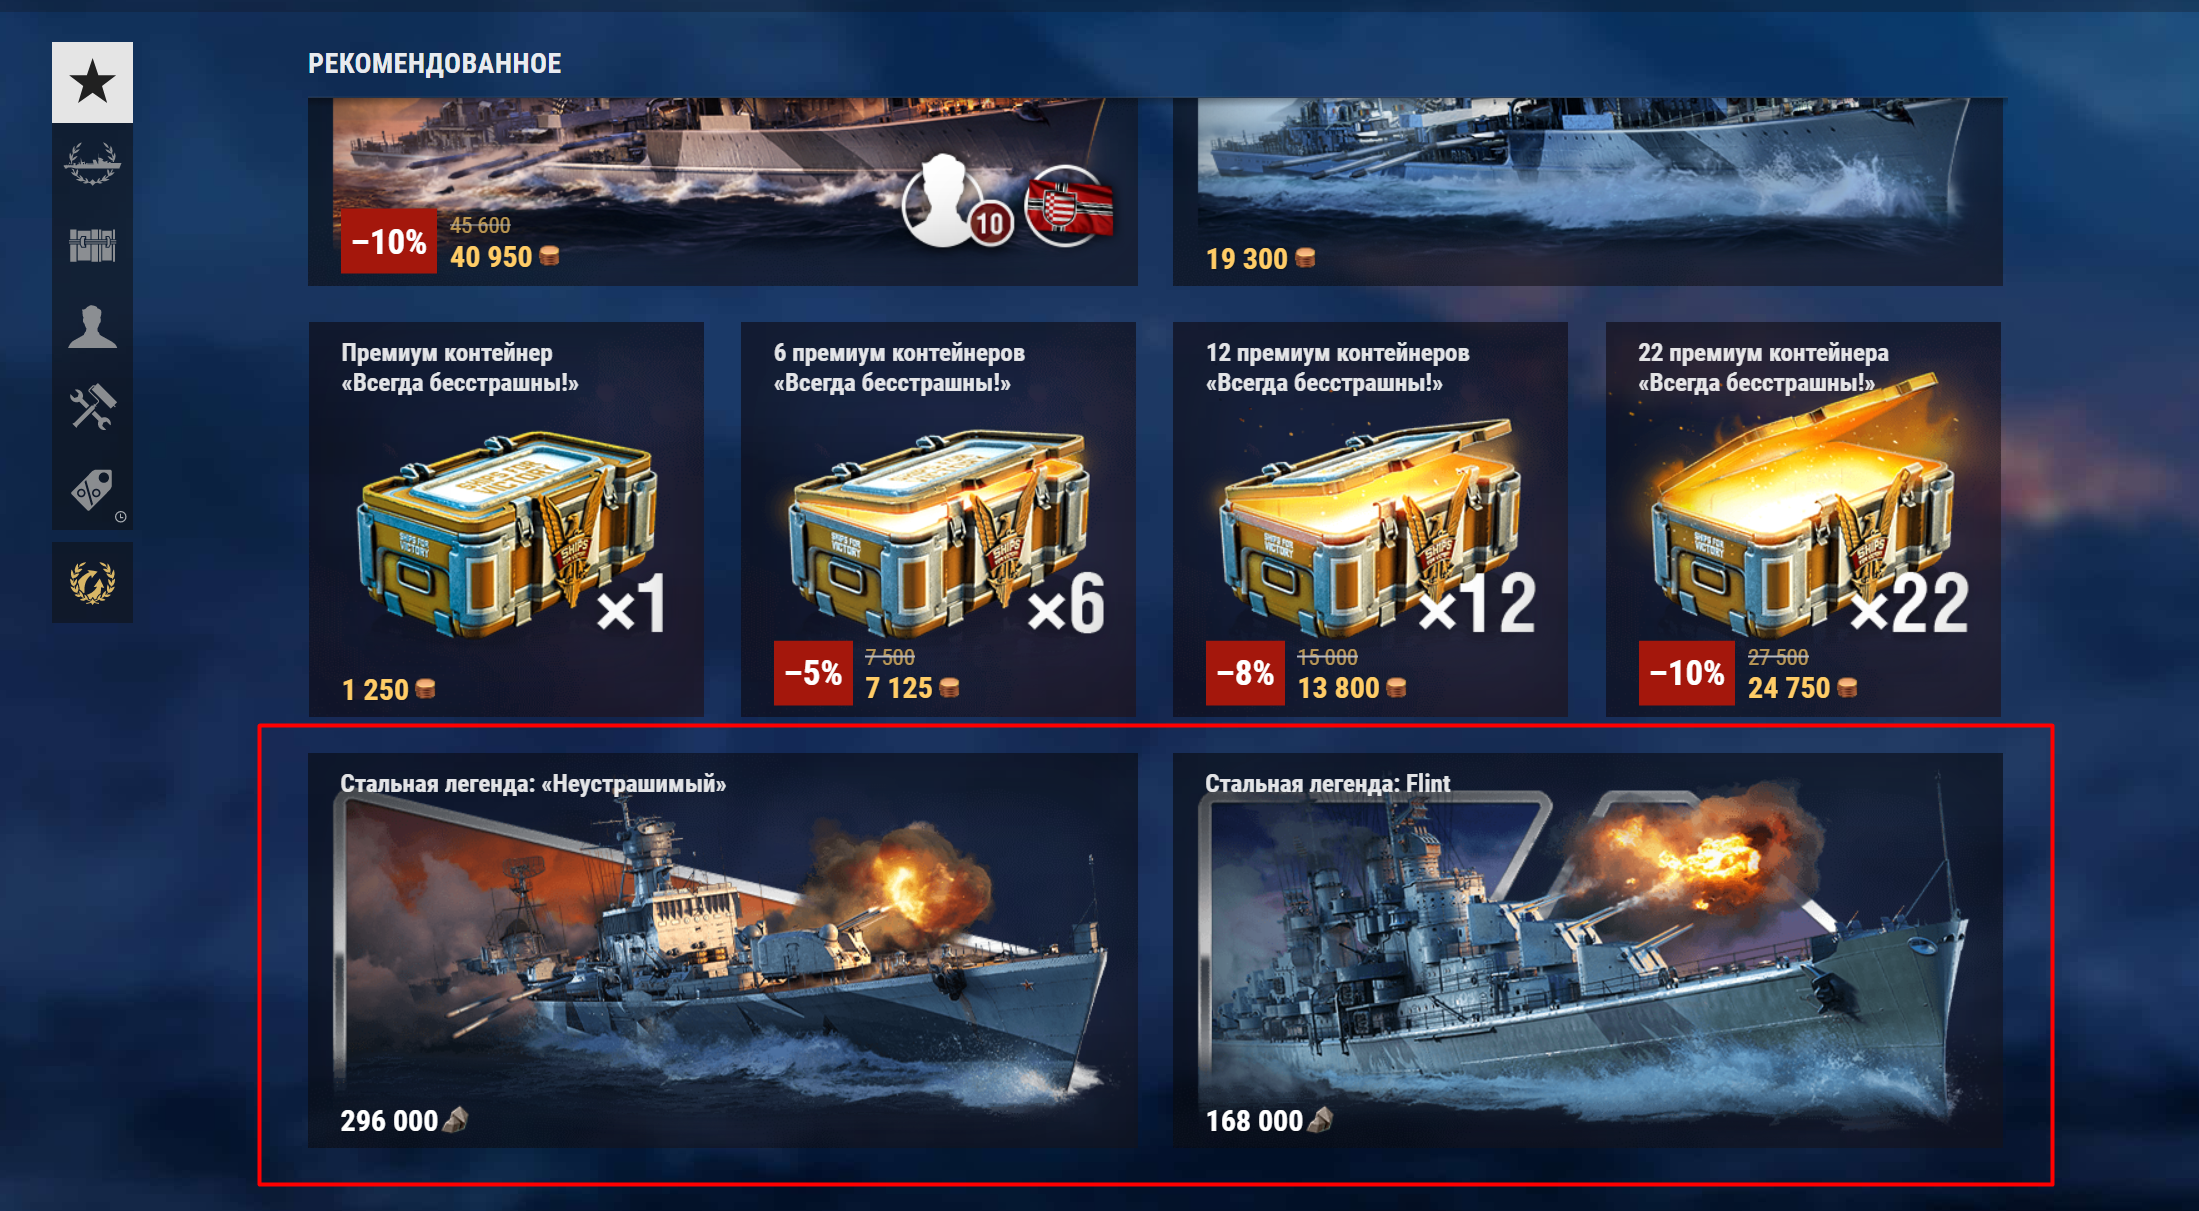The image size is (2199, 1211).
Task: Open Стальная легенда Flint ship card
Action: point(1588,950)
